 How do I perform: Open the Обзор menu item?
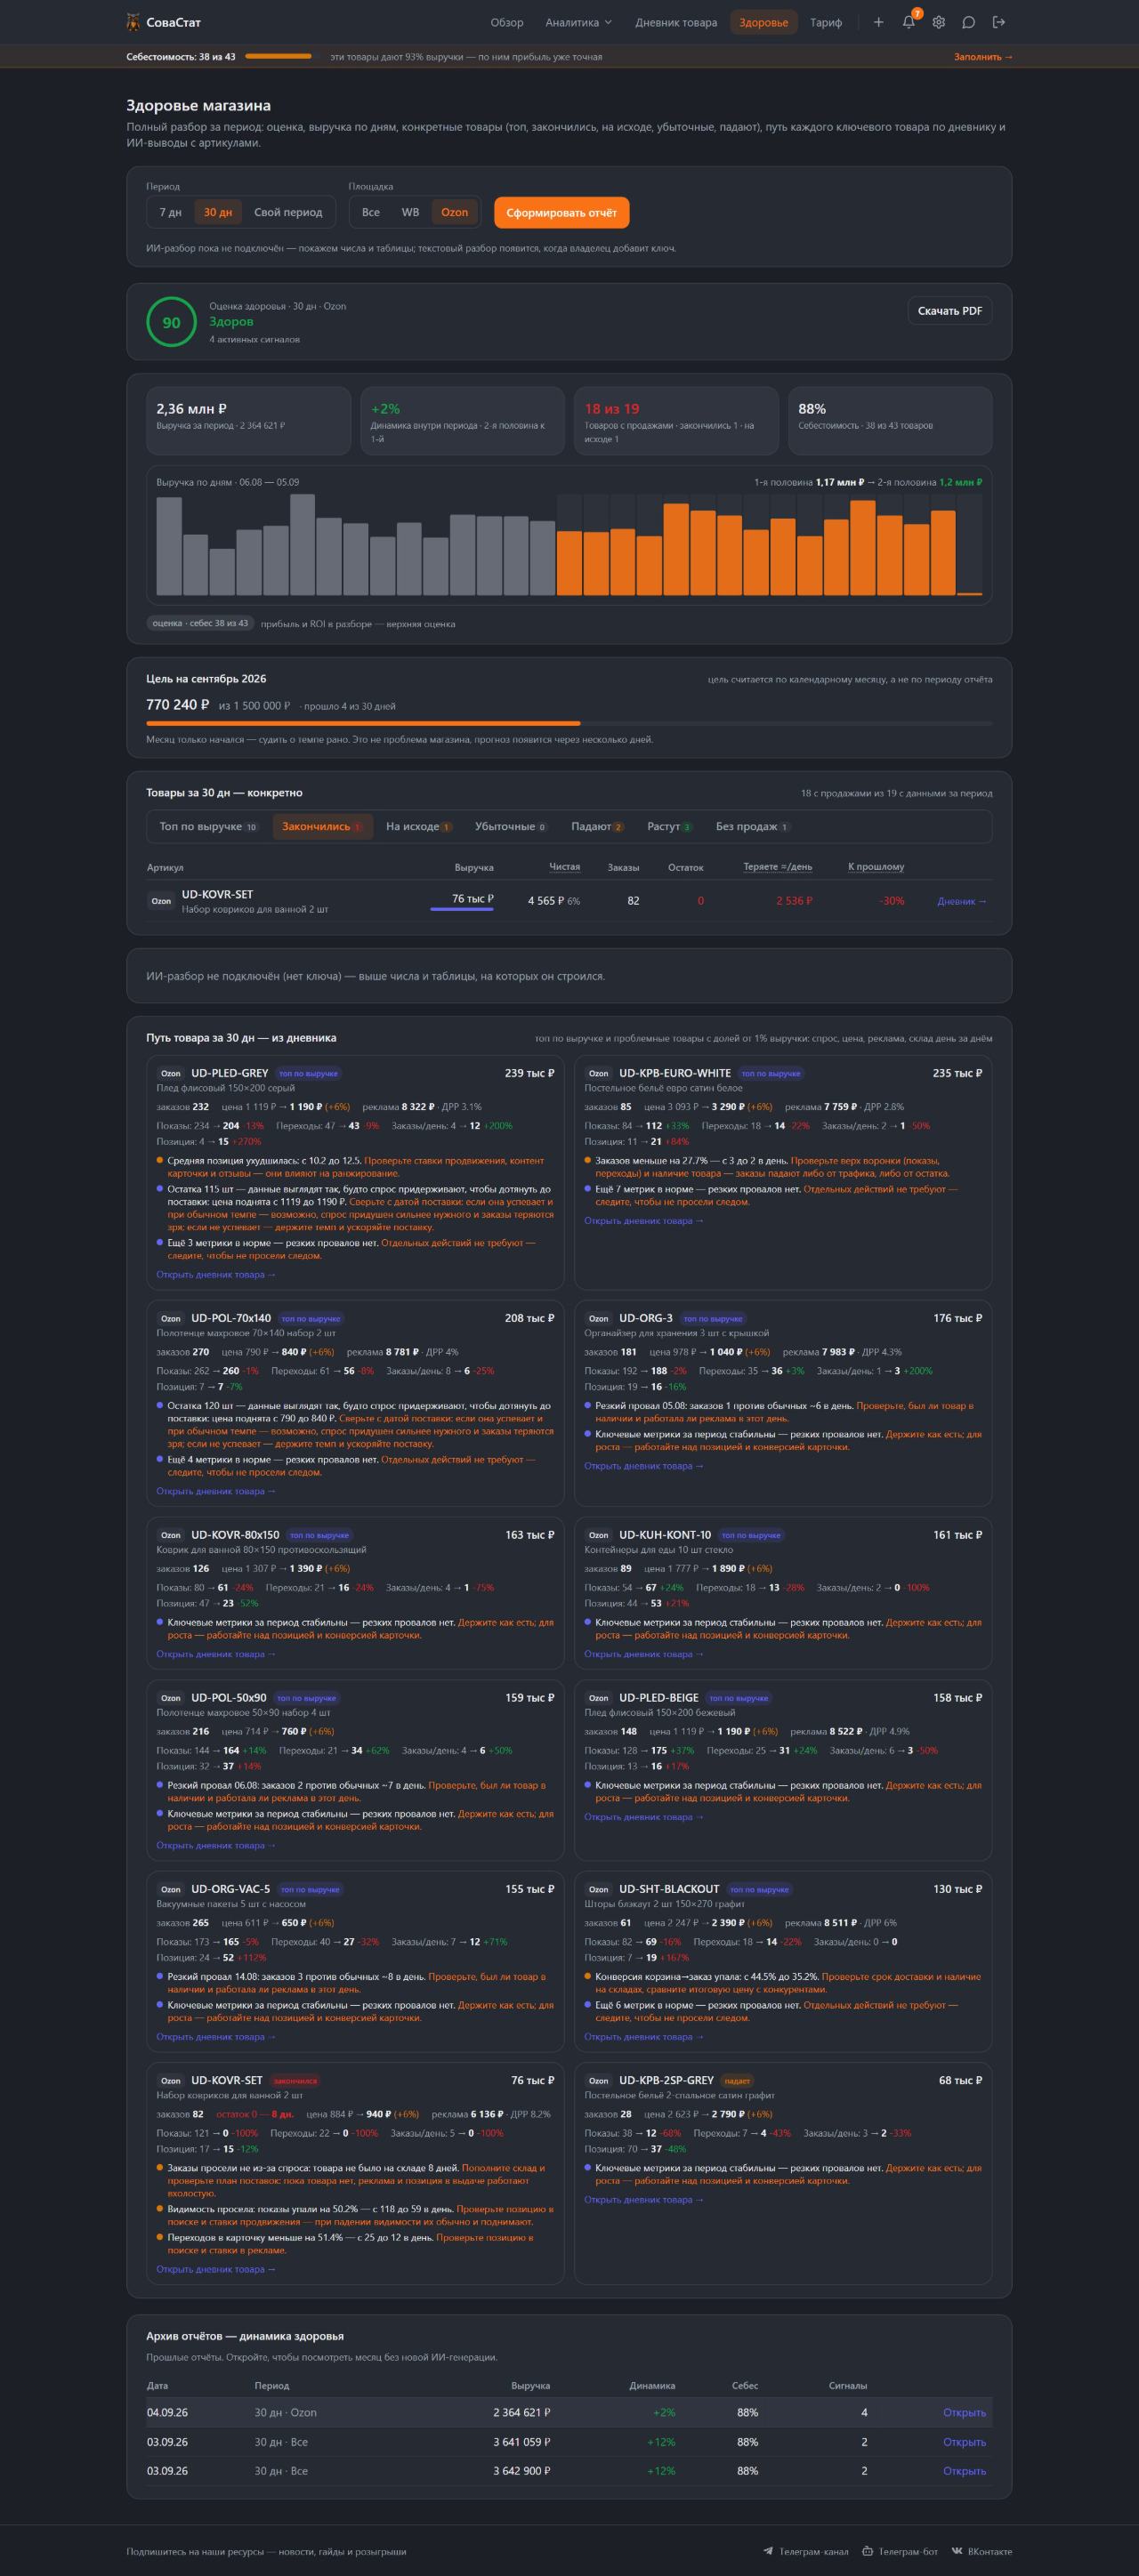[507, 22]
